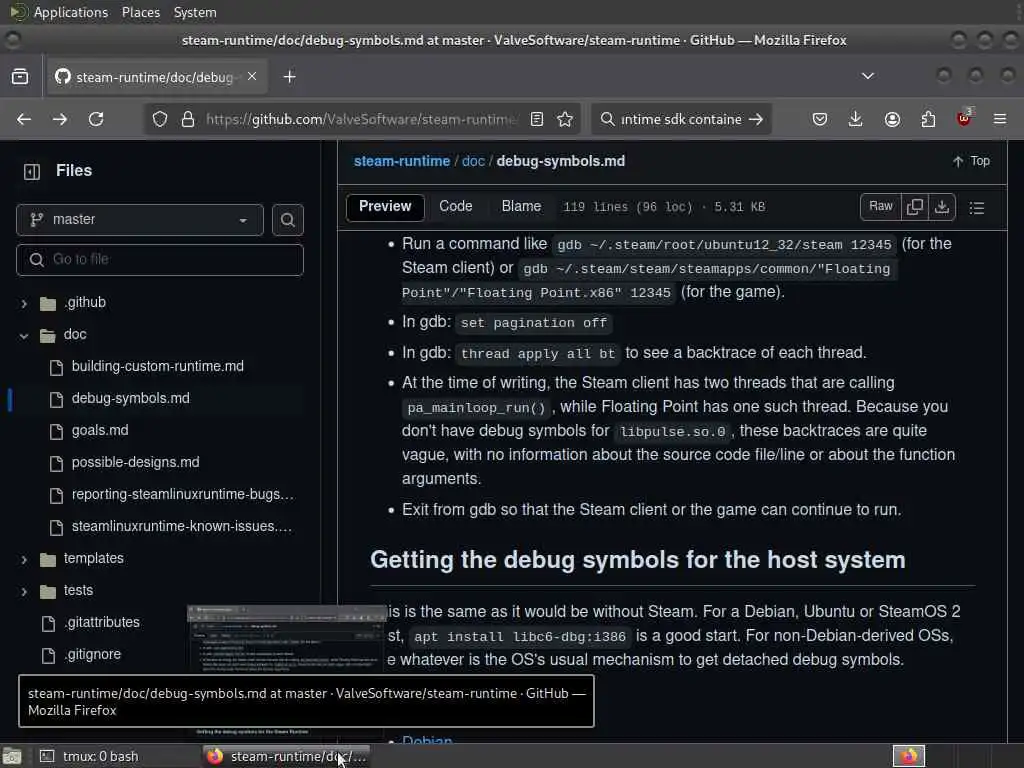Collapse the doc folder
This screenshot has height=768, width=1024.
(24, 335)
